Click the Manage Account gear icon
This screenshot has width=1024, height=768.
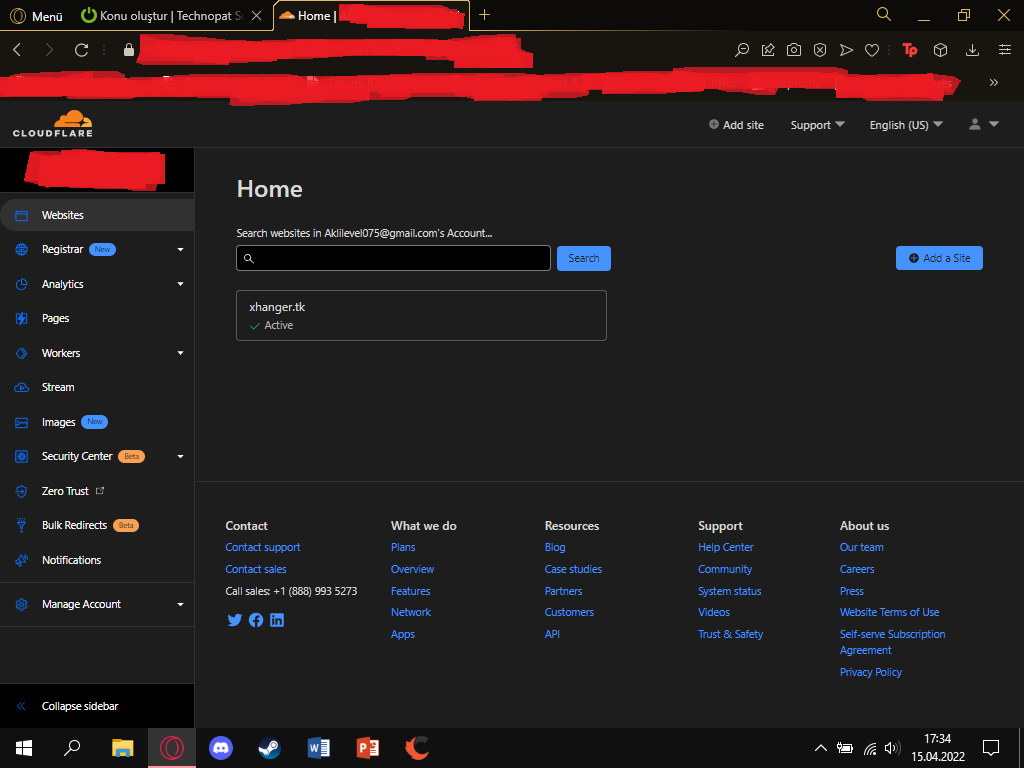[x=22, y=604]
